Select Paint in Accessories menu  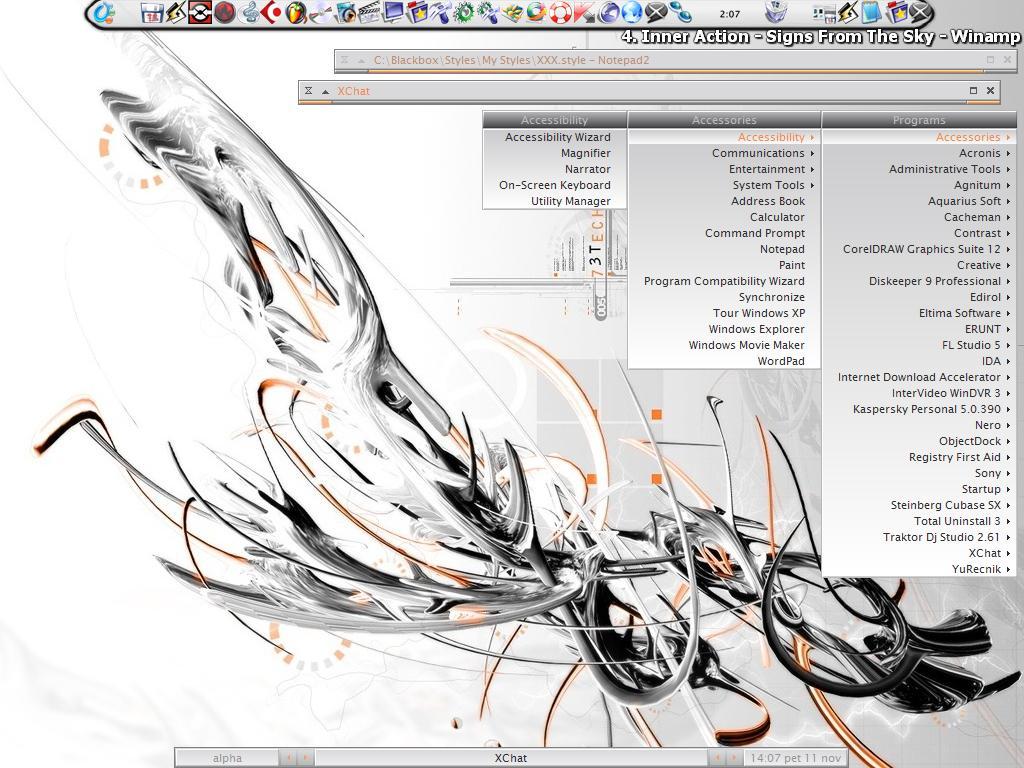click(x=724, y=265)
